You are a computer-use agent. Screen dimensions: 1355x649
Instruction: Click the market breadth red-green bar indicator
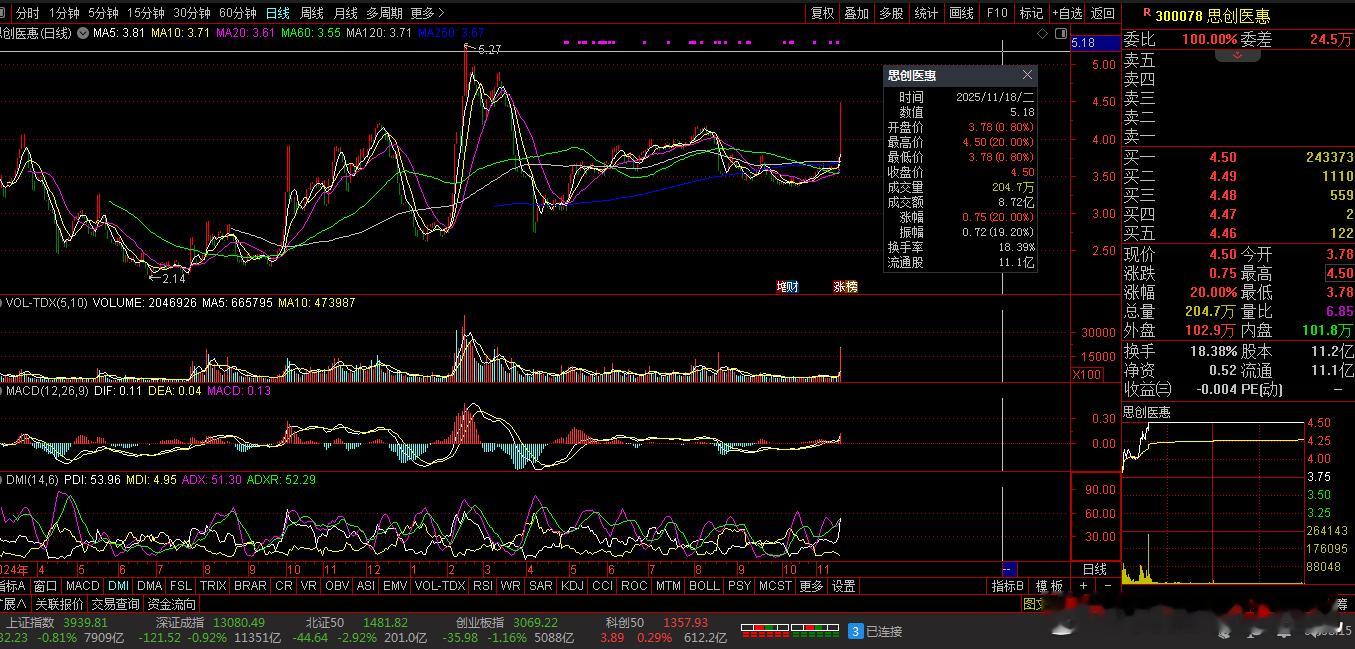[x=789, y=630]
